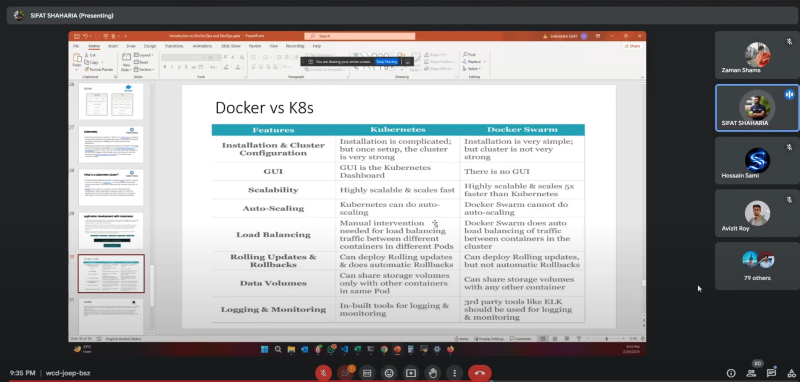Open the Section dropdown in Slides group
The width and height of the screenshot is (800, 382).
tap(144, 69)
